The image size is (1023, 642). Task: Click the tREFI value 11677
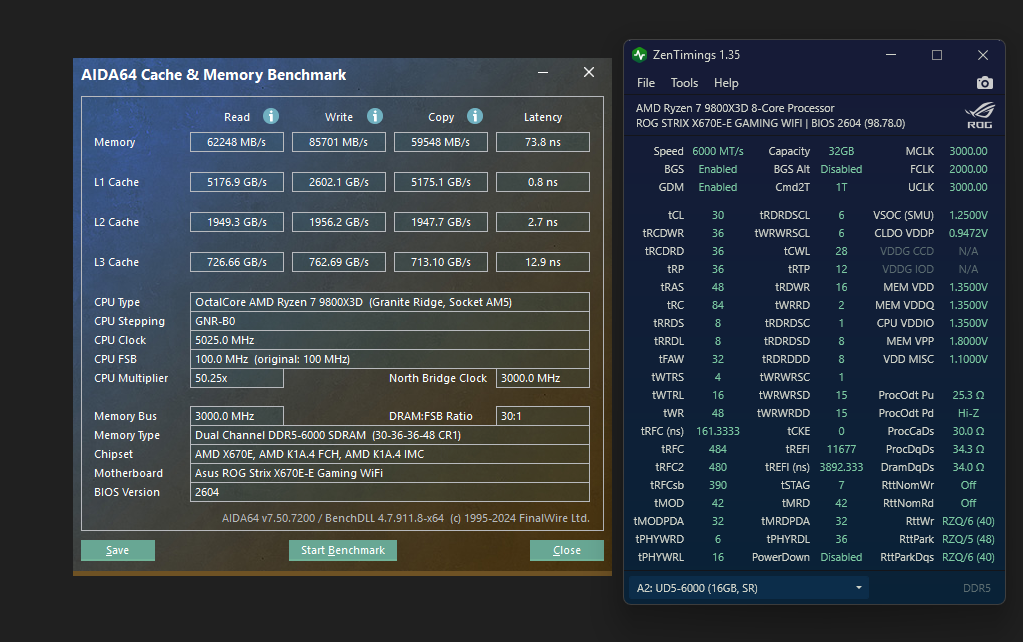tap(841, 449)
